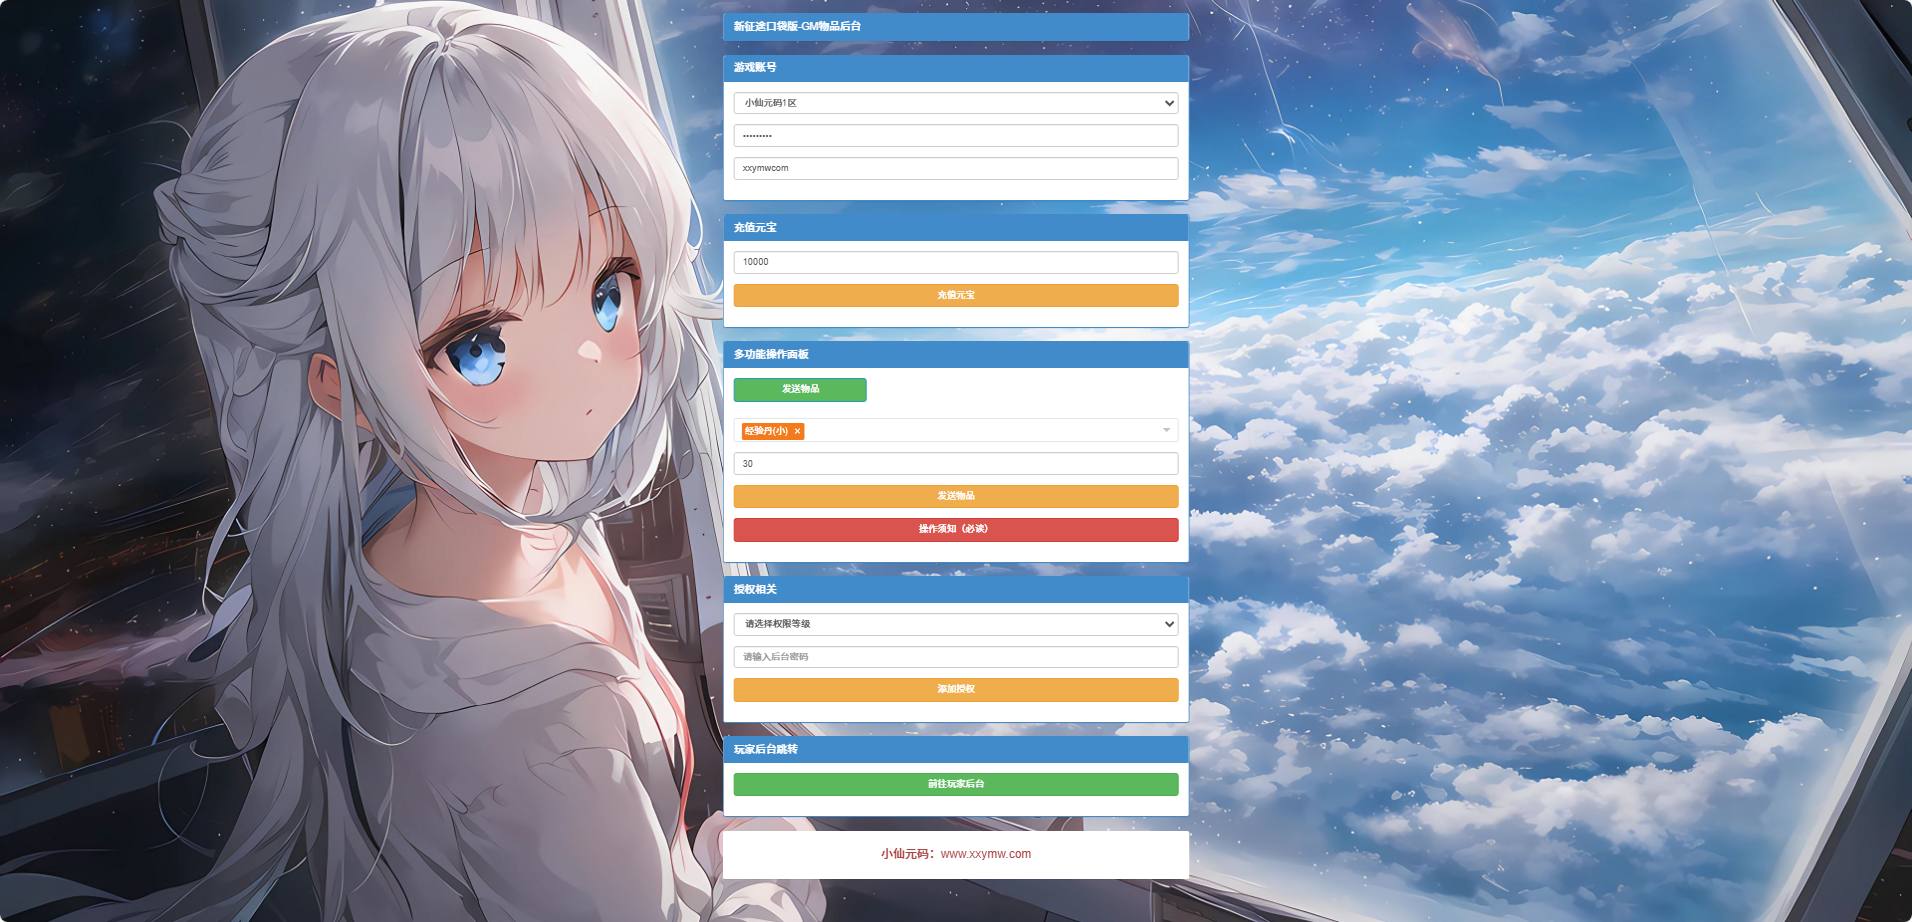Image resolution: width=1912 pixels, height=922 pixels.
Task: Click the recharge amount field showing 10000
Action: [956, 262]
